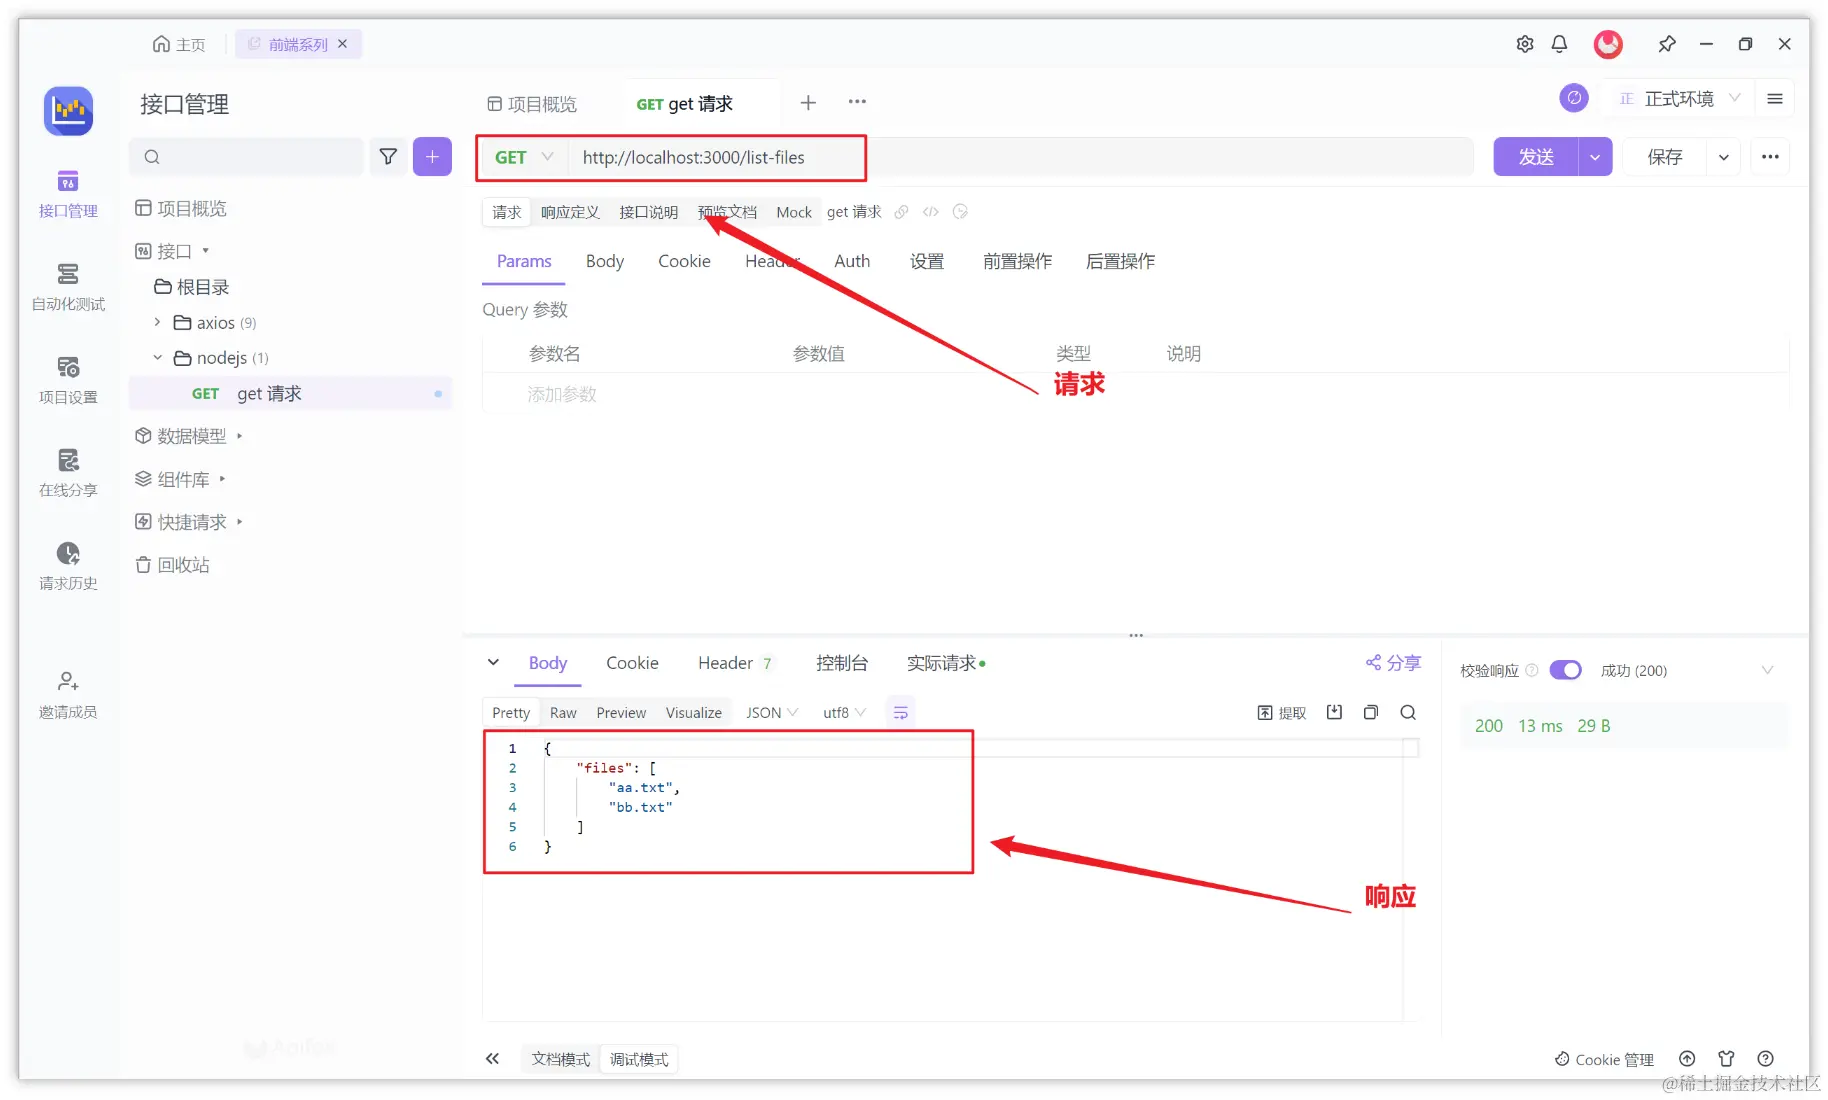Switch to 调试模式

[x=639, y=1059]
